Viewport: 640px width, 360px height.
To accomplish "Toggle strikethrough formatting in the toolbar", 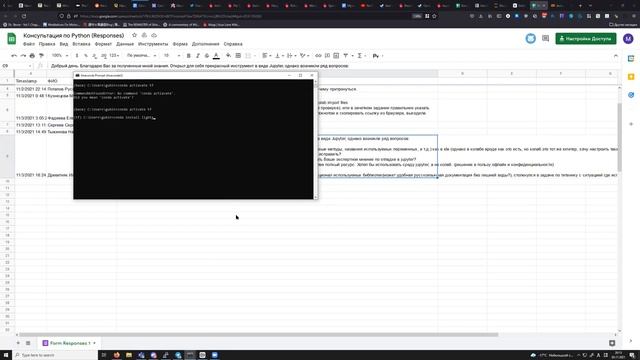I will [207, 56].
